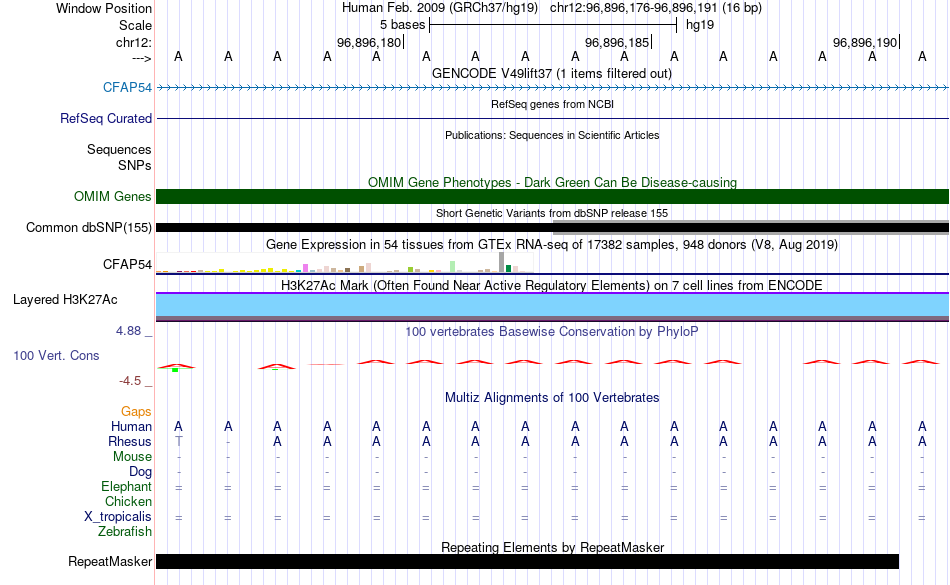Click the tall gray GTEx expression bar

502,262
